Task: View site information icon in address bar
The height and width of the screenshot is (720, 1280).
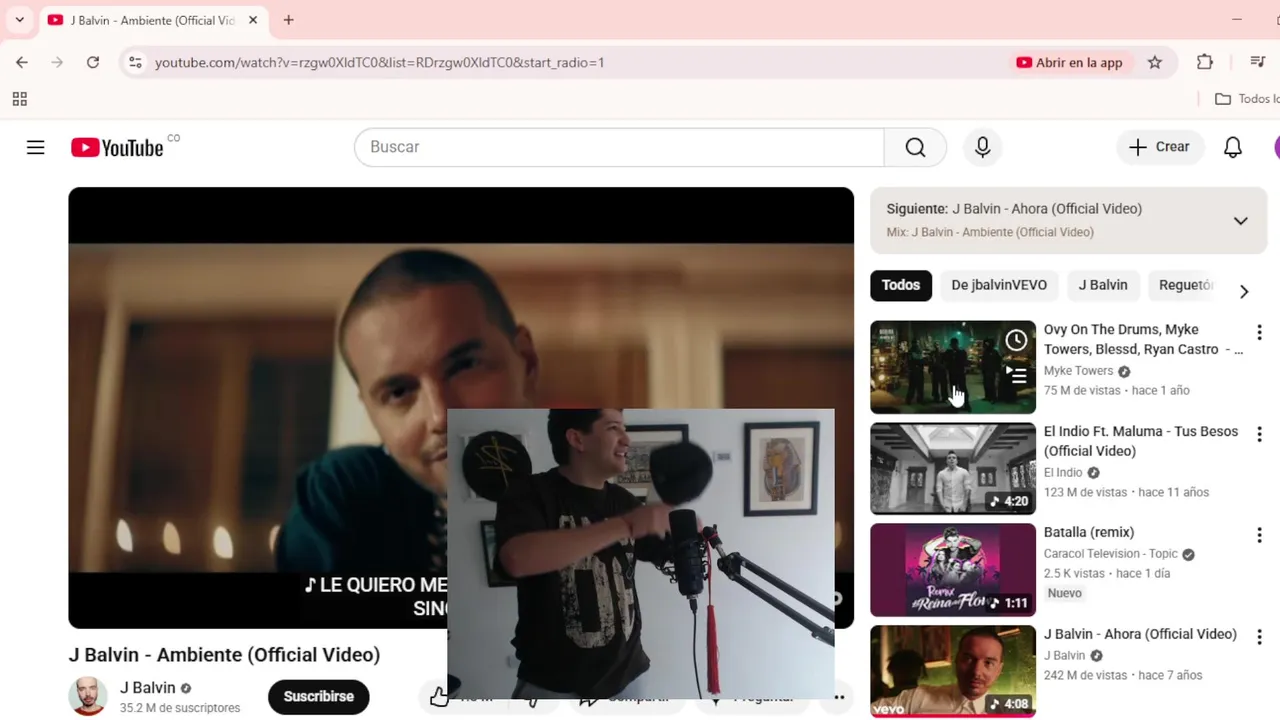Action: [136, 62]
